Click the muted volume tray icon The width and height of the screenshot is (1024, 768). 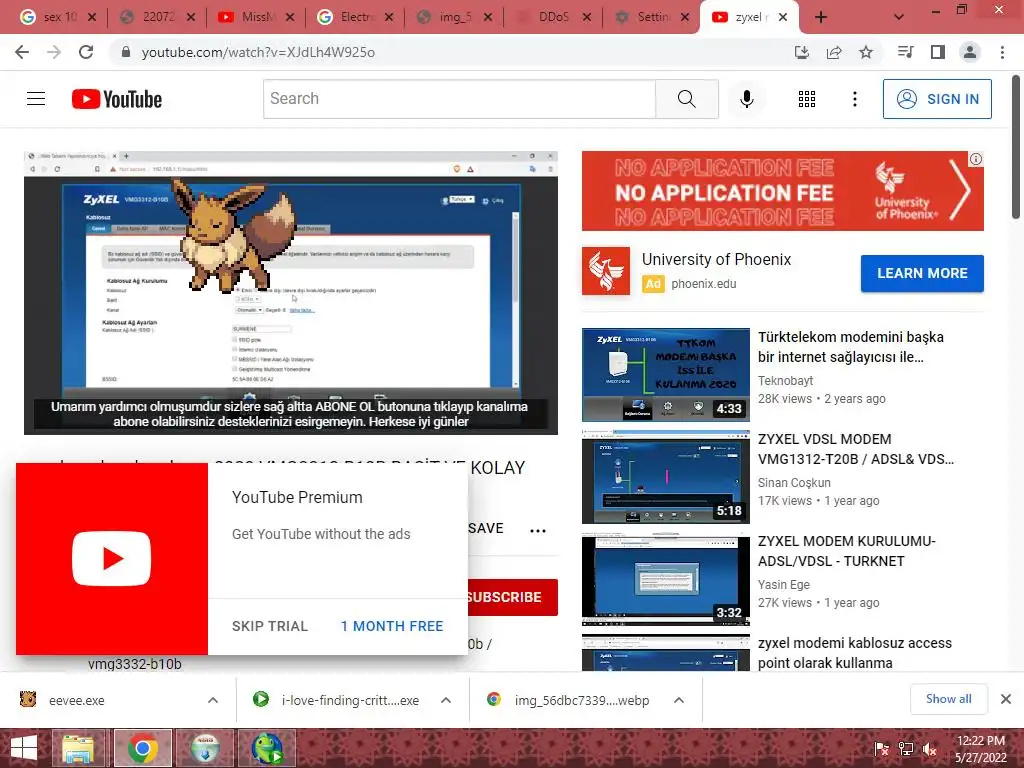point(930,748)
